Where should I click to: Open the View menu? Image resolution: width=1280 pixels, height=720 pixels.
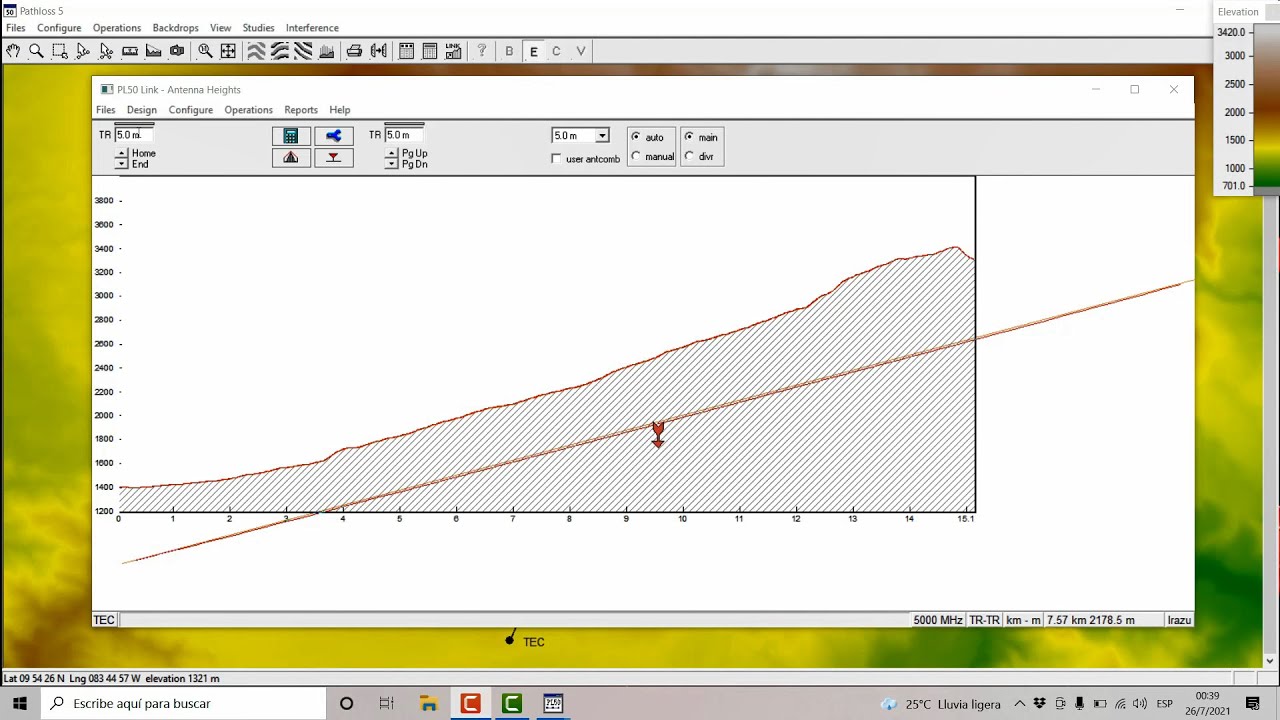coord(221,28)
